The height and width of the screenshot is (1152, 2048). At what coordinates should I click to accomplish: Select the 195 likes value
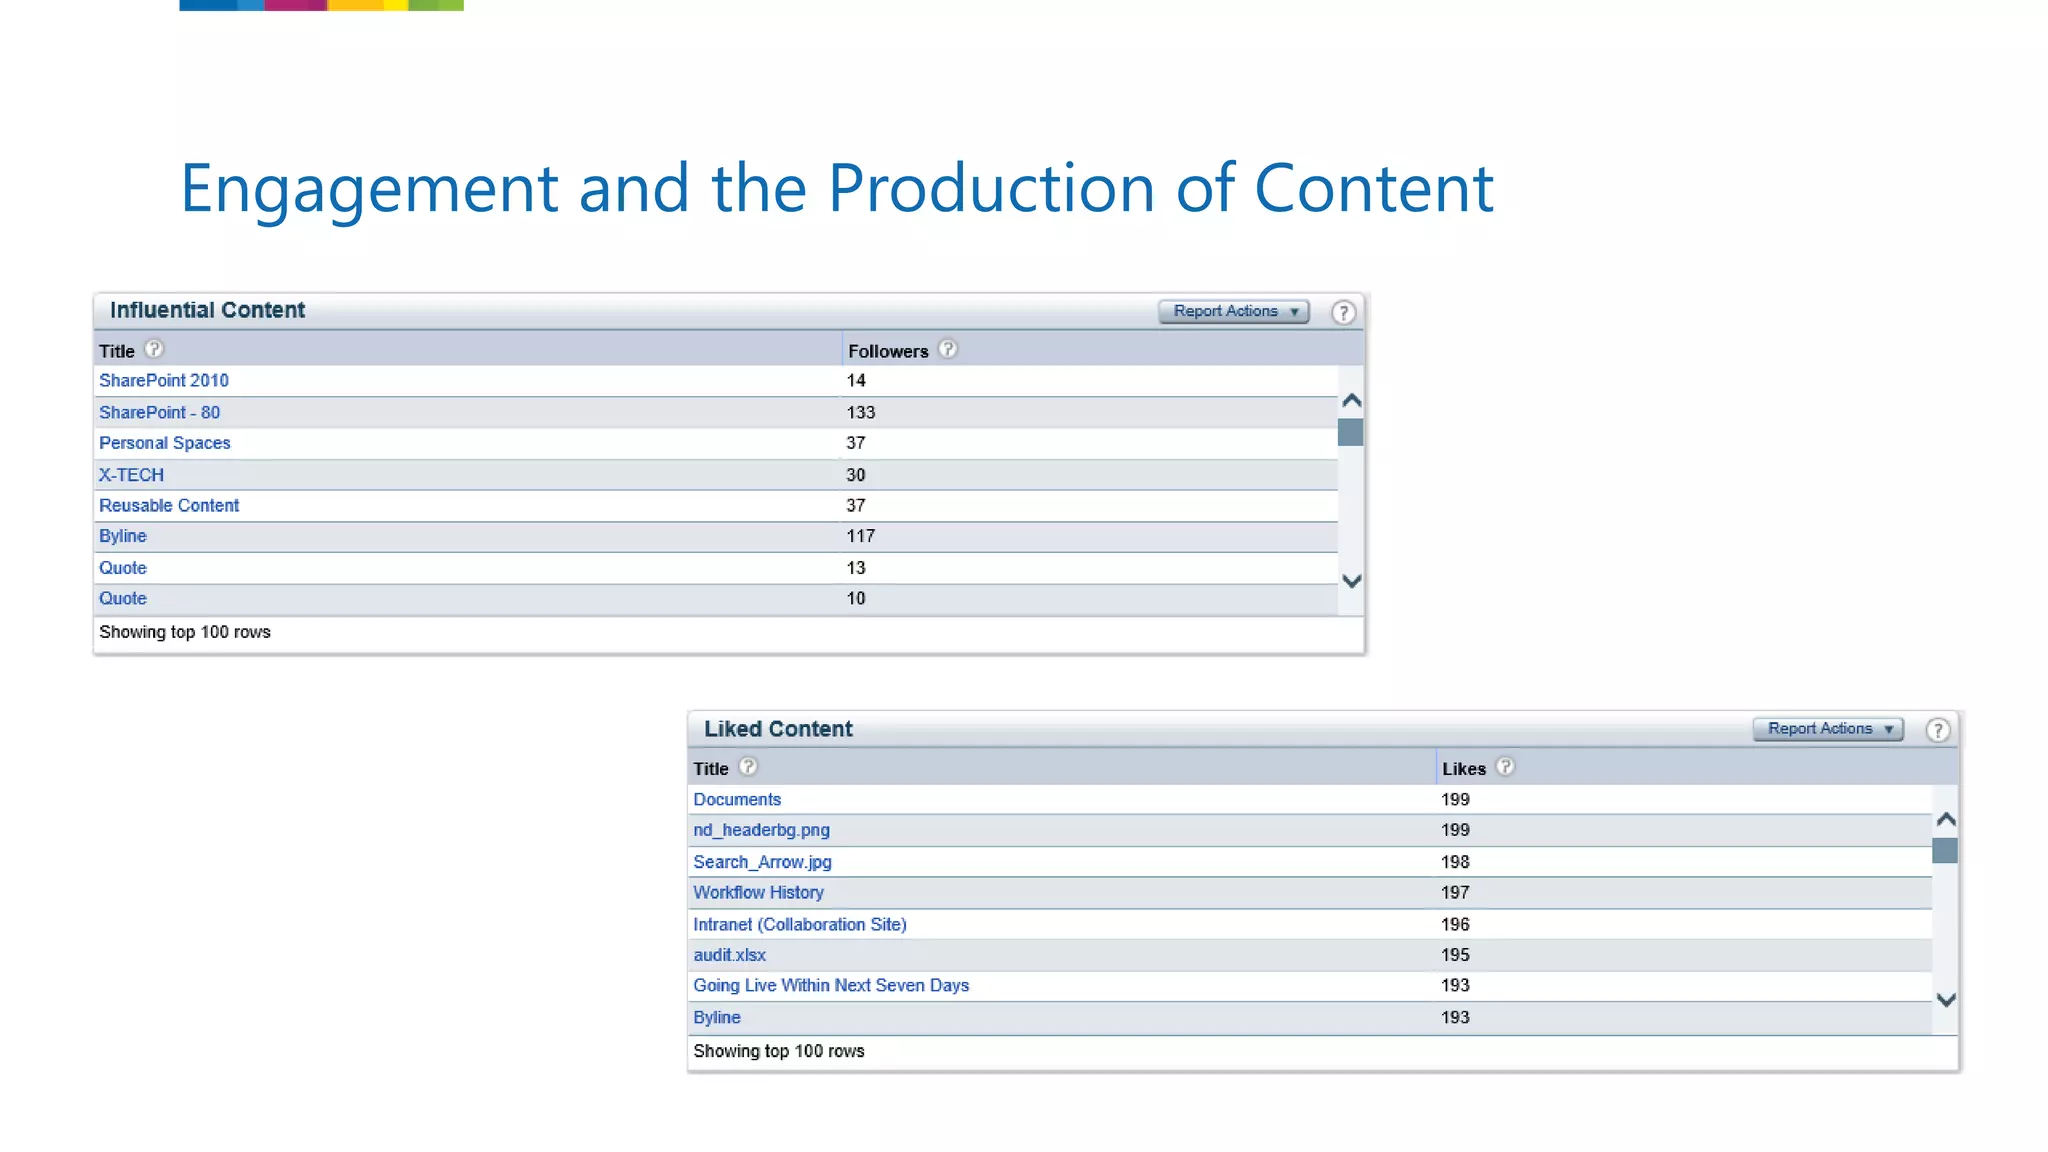(1455, 955)
